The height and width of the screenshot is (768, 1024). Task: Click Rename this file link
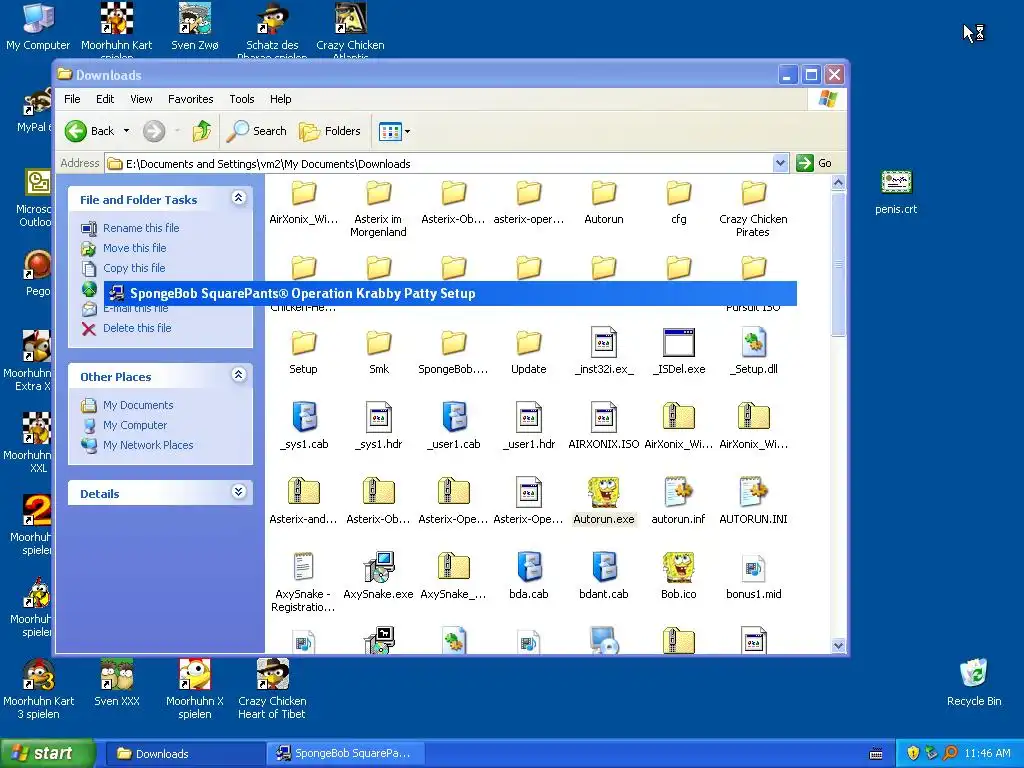[141, 228]
